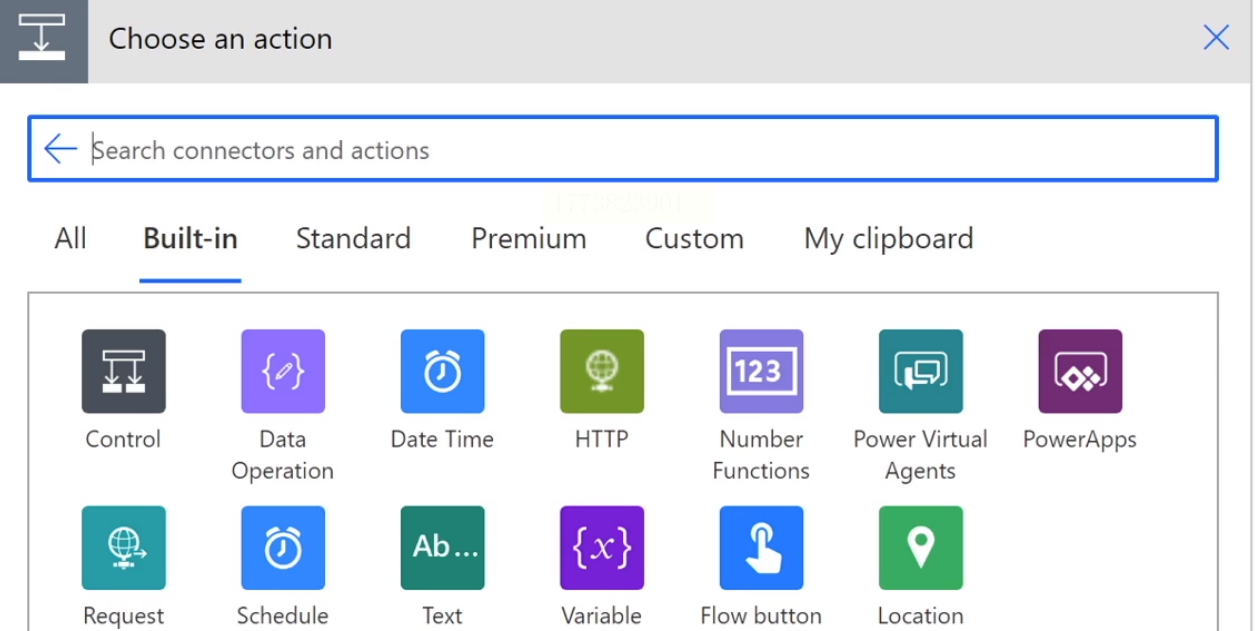Open the Request connector
The height and width of the screenshot is (631, 1257).
pyautogui.click(x=123, y=548)
